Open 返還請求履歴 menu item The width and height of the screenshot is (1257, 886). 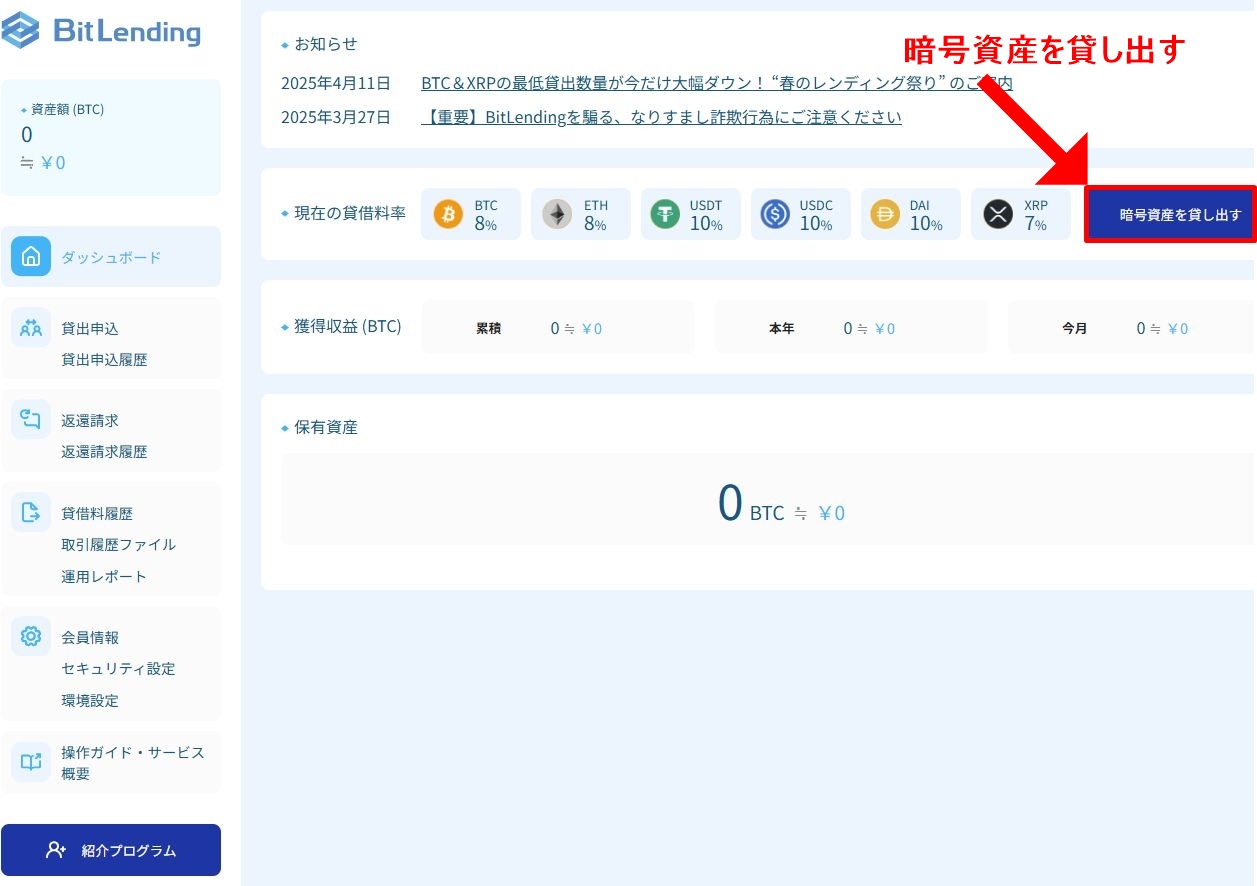click(x=104, y=451)
